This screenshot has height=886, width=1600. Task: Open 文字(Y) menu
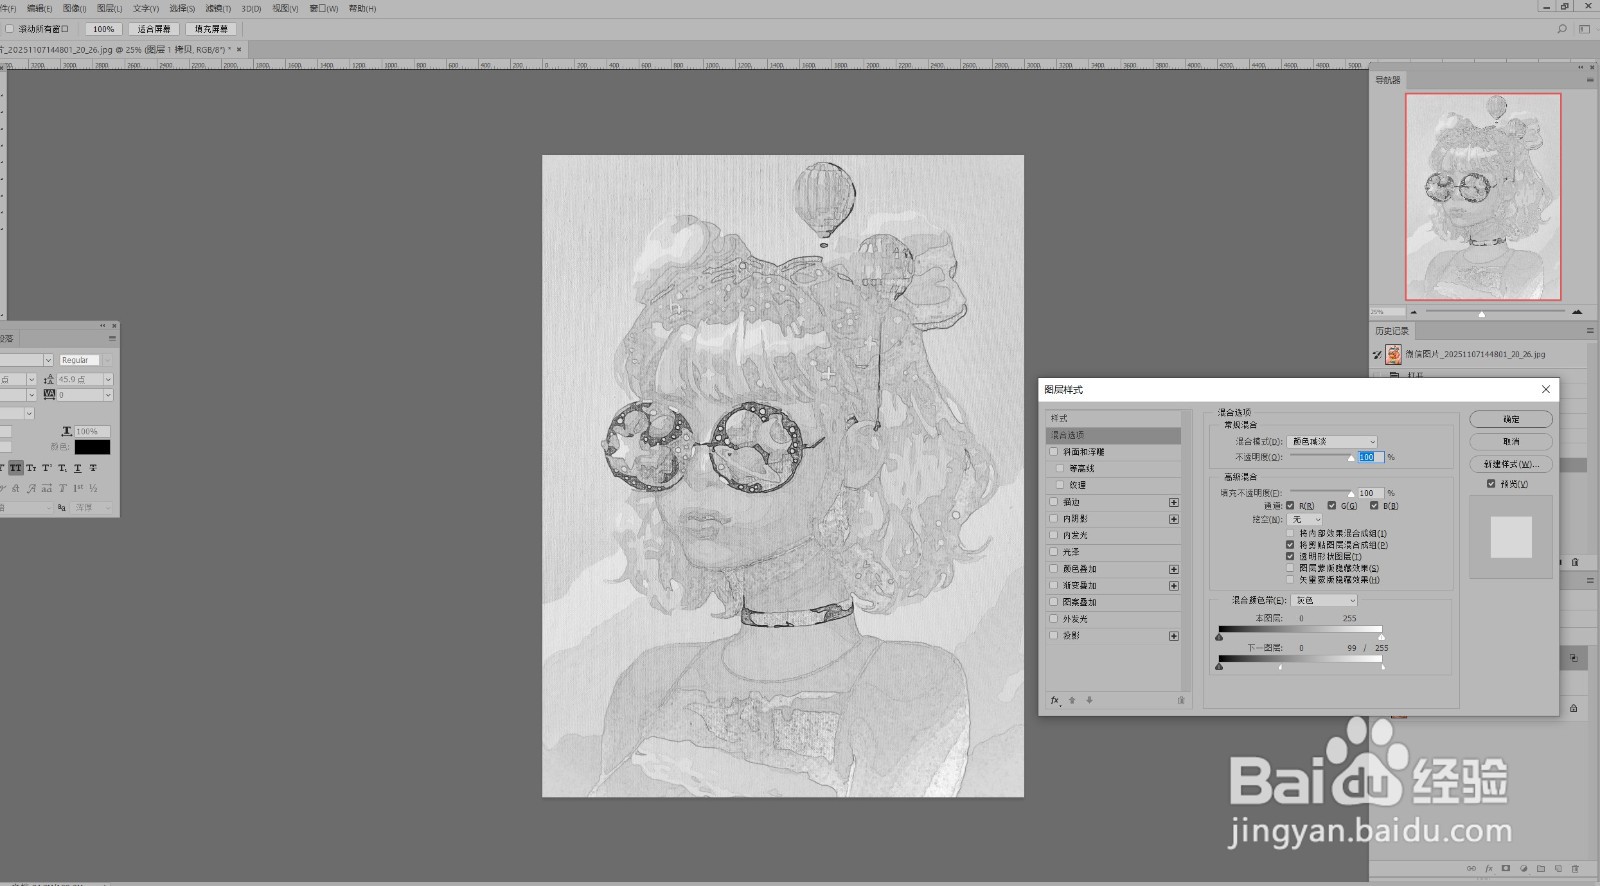[146, 8]
